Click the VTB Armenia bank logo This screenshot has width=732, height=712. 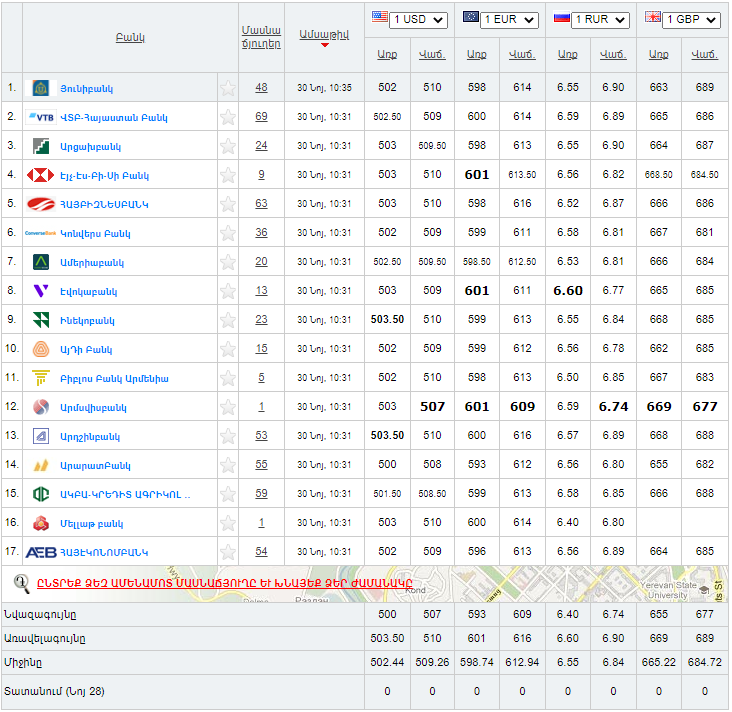[41, 117]
